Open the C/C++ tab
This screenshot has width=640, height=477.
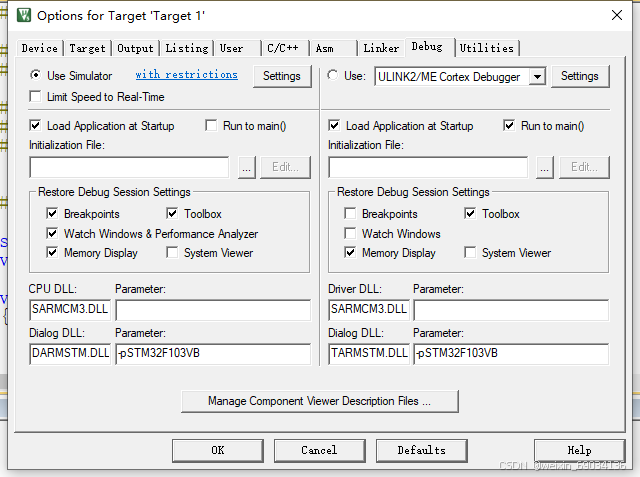[285, 48]
